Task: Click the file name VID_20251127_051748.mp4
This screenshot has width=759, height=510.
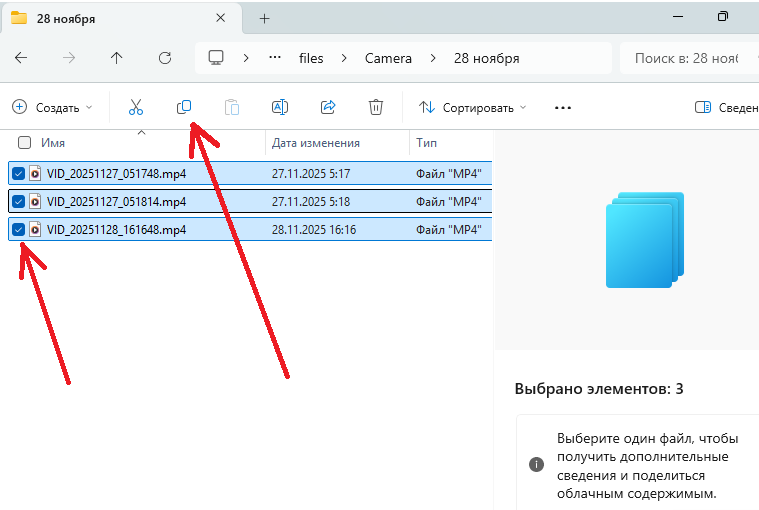Action: (116, 174)
